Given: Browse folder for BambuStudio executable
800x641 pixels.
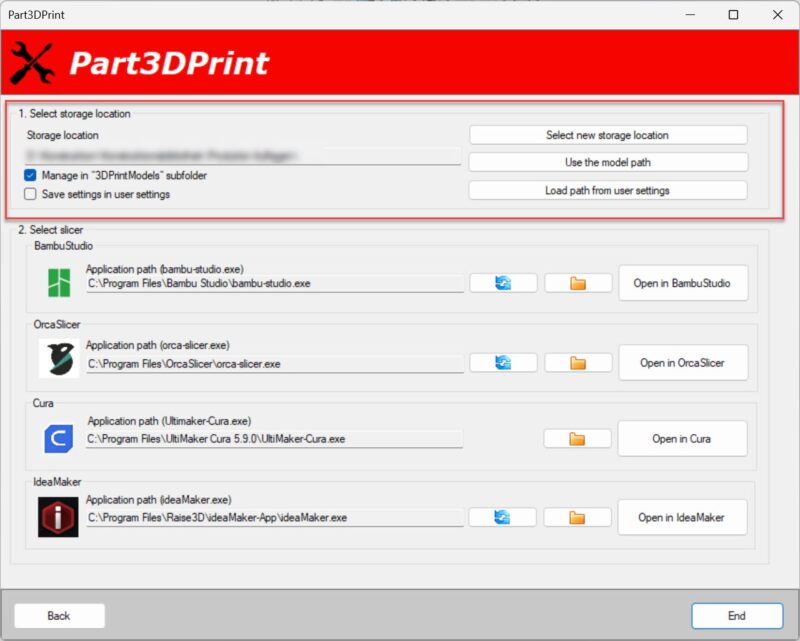Looking at the screenshot, I should click(x=578, y=283).
